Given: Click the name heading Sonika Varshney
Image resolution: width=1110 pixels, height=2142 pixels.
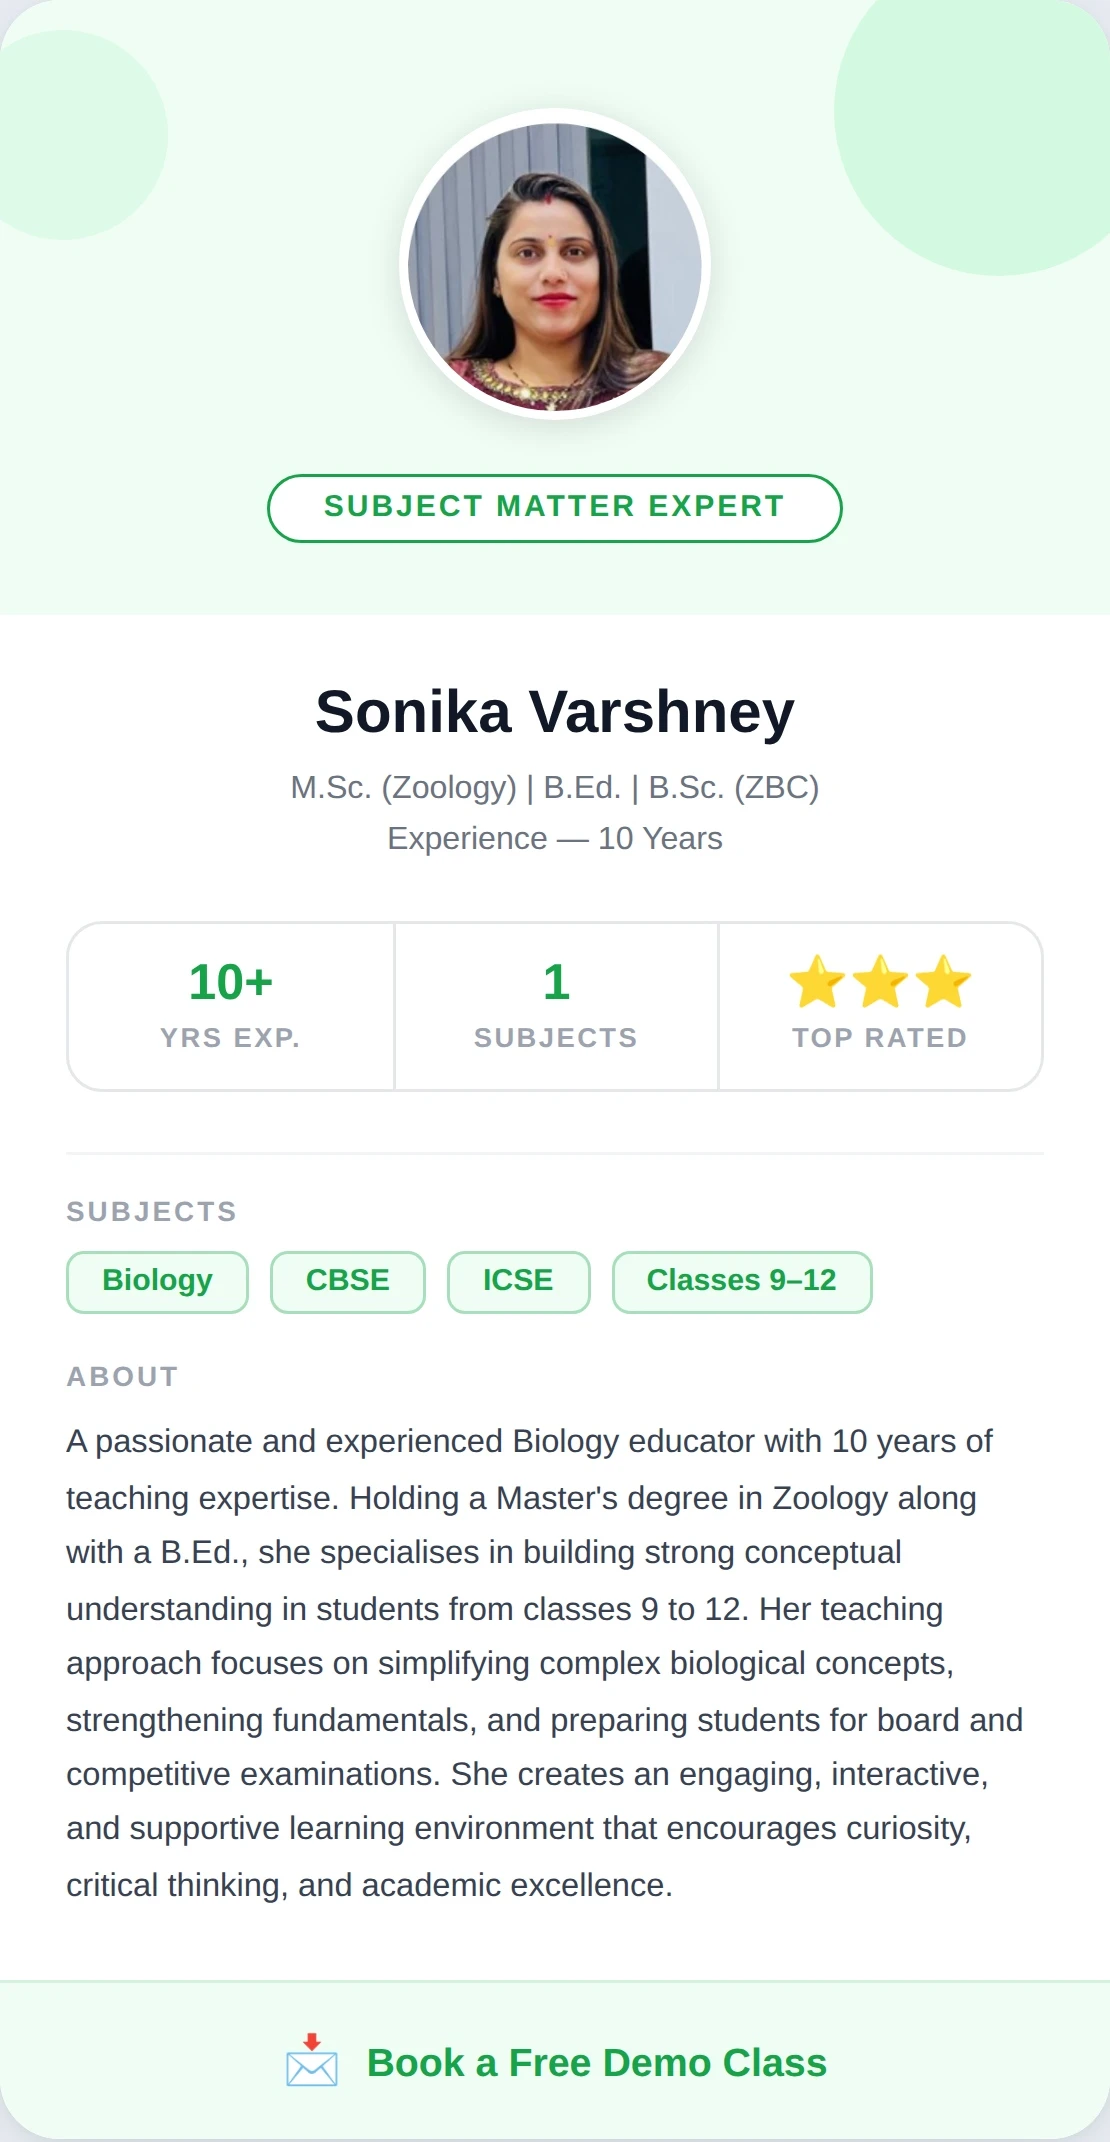Looking at the screenshot, I should [x=555, y=710].
